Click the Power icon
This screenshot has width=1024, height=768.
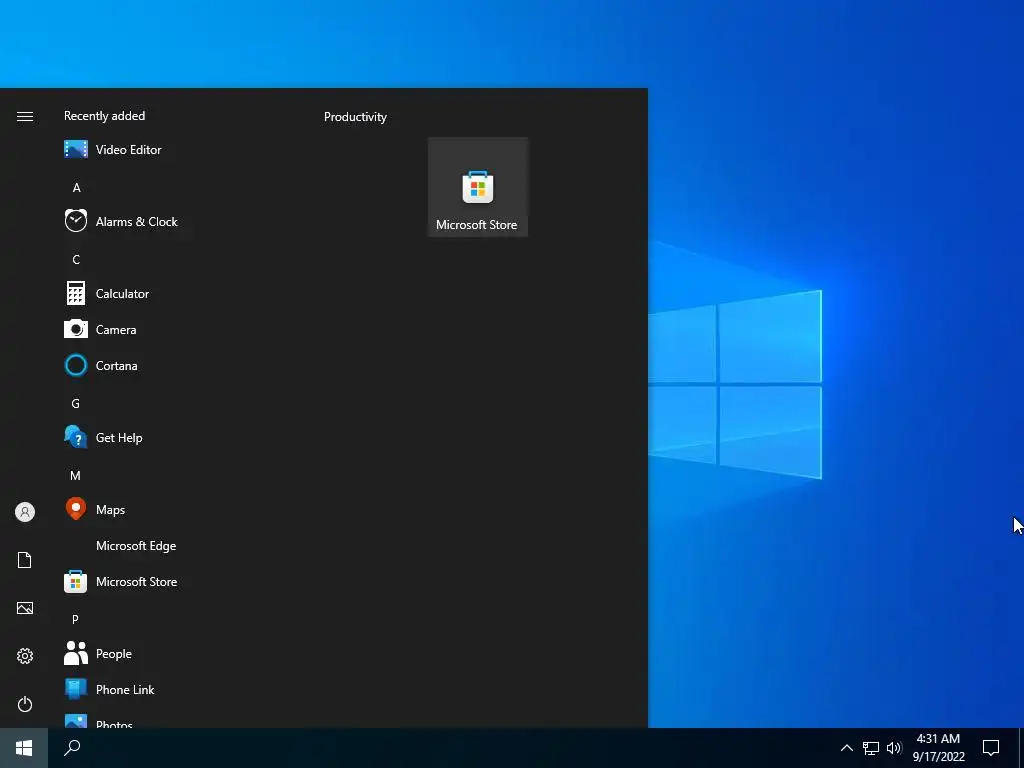(x=25, y=704)
